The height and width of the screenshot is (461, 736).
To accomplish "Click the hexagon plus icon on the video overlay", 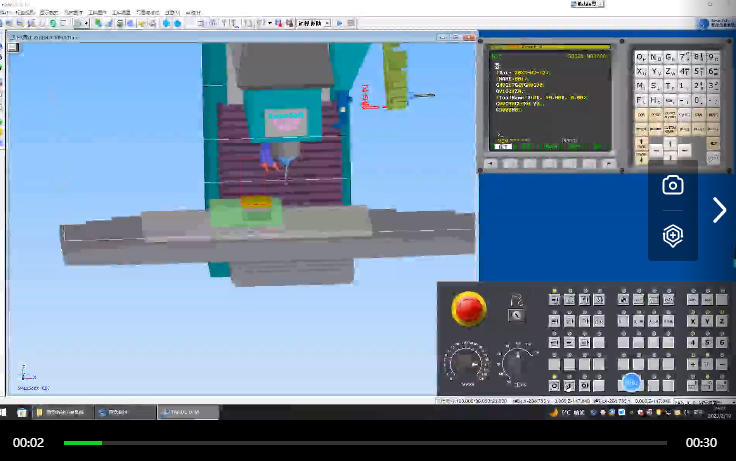I will 673,236.
